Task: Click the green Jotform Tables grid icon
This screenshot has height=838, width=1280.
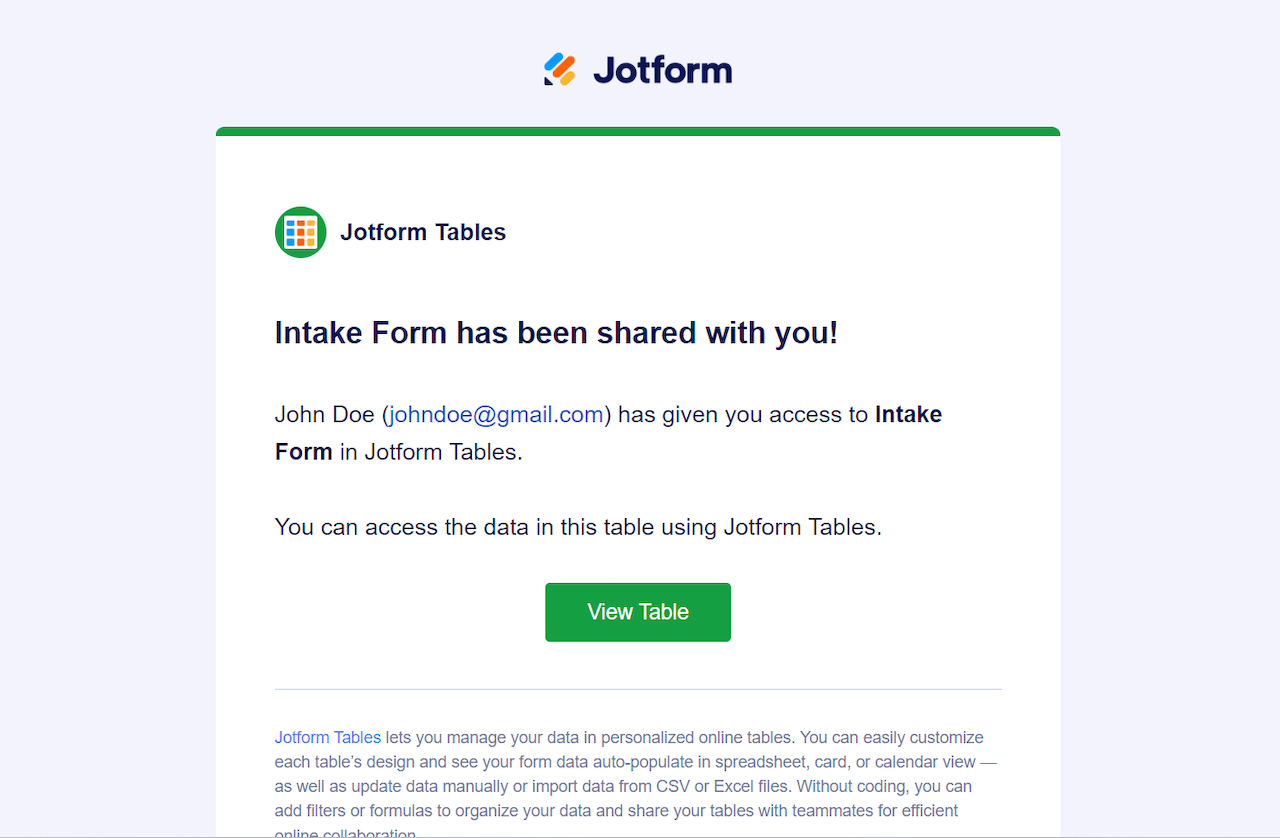Action: tap(300, 232)
